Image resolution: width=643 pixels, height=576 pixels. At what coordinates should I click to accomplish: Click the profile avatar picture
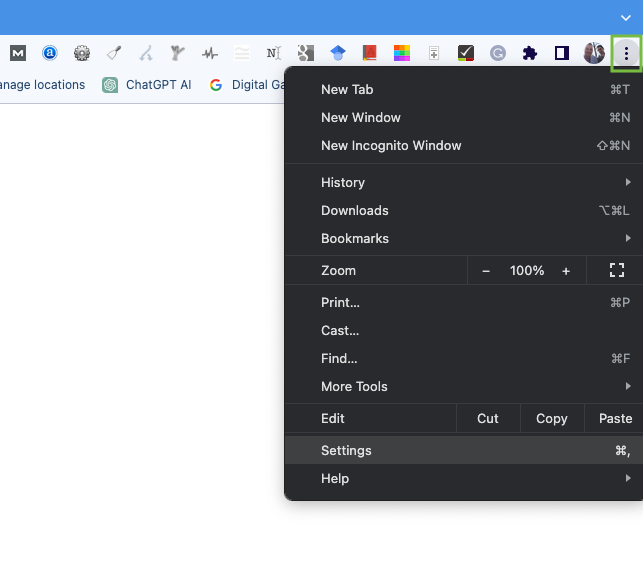coord(594,53)
